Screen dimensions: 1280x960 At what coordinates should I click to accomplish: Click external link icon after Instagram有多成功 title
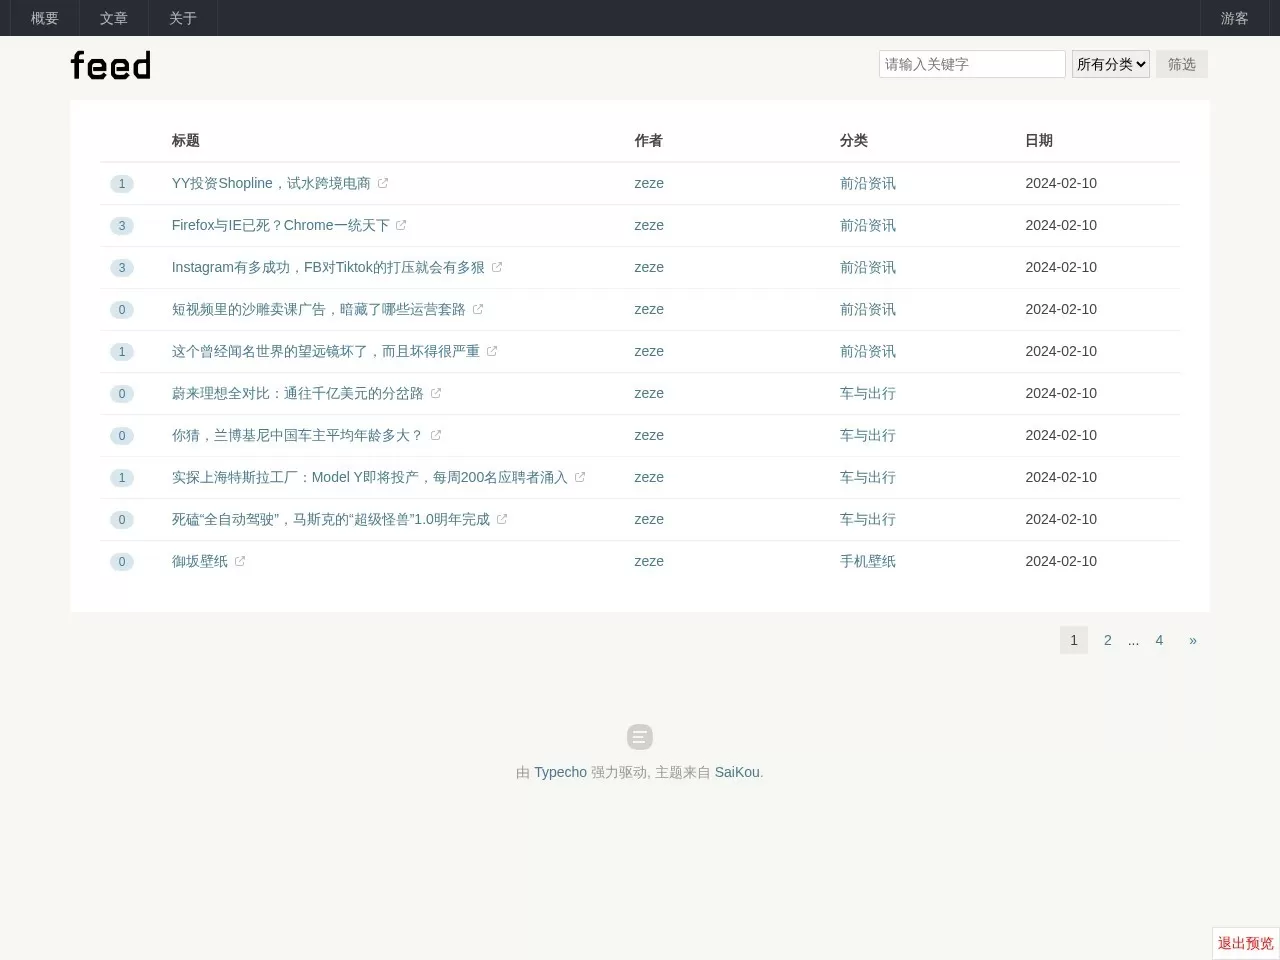497,268
